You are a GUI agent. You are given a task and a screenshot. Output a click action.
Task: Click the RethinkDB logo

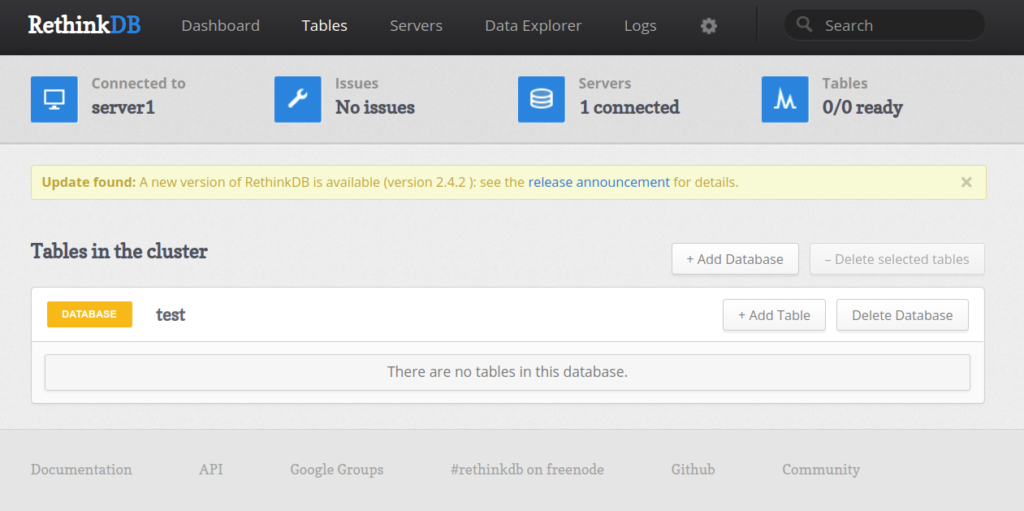click(84, 25)
